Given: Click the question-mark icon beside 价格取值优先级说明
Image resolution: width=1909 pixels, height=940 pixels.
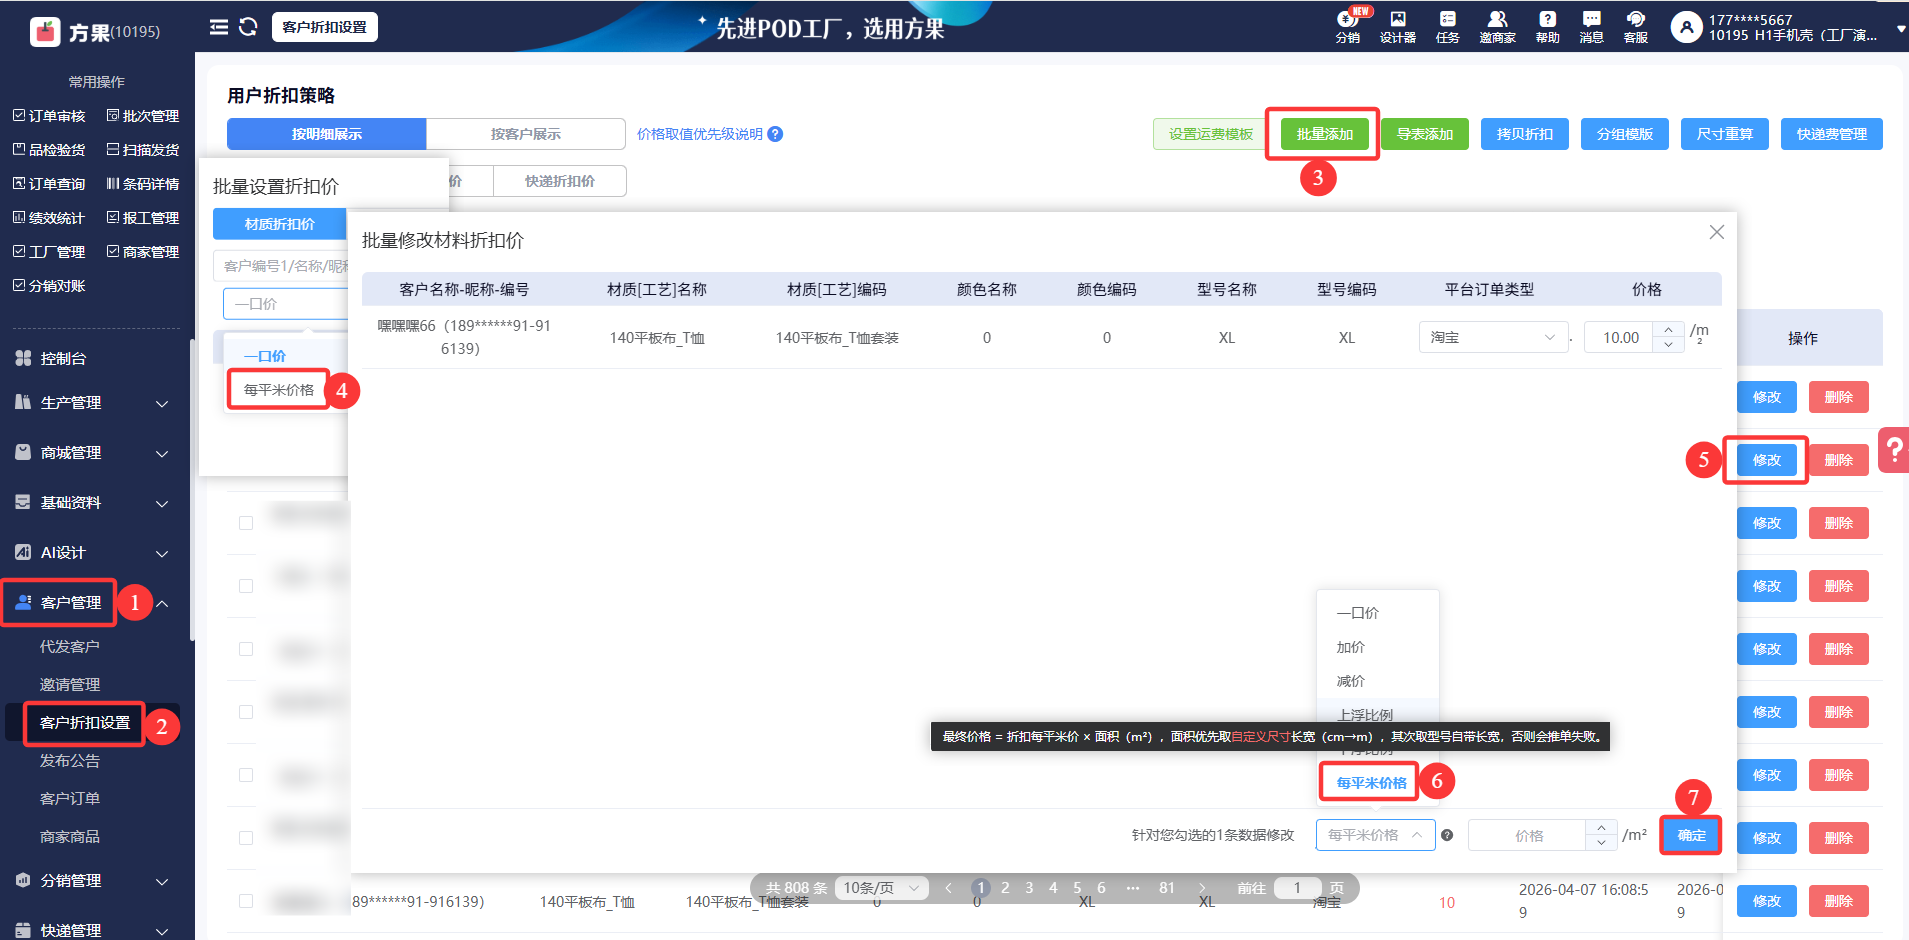Looking at the screenshot, I should tap(775, 134).
